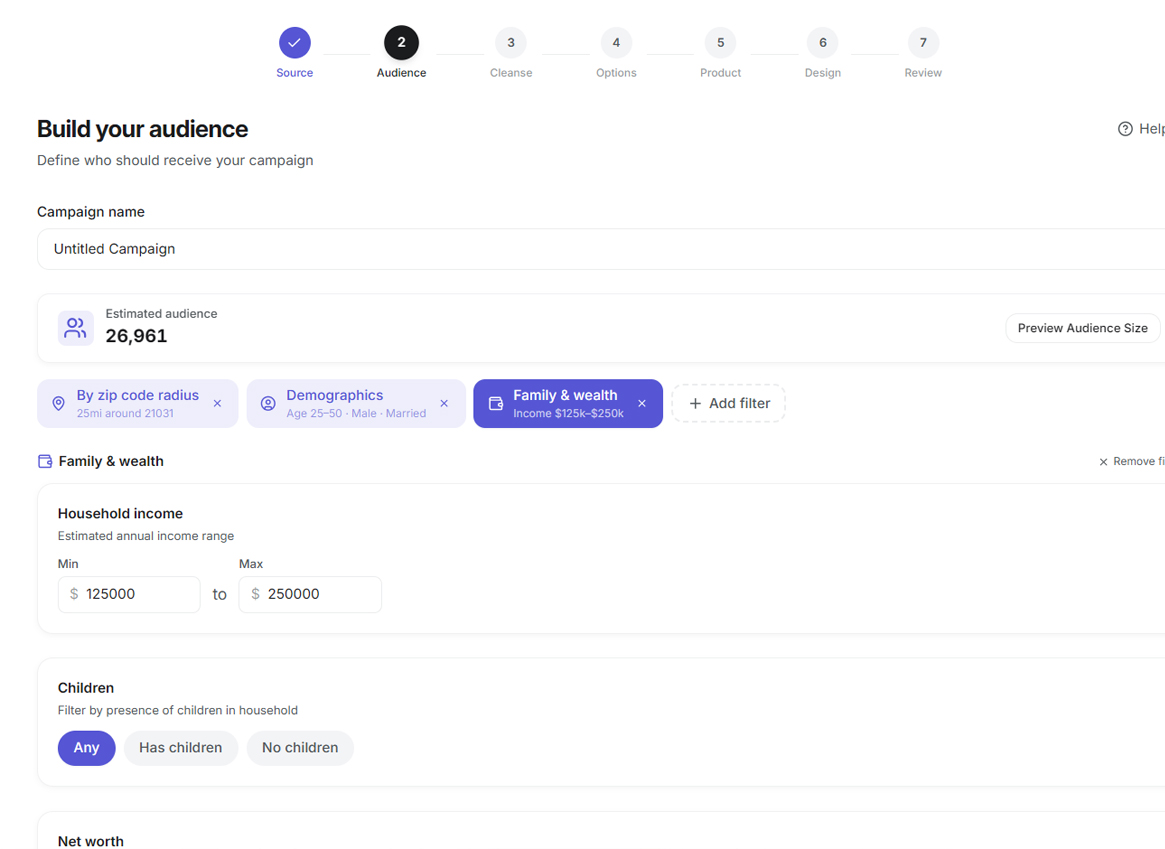The width and height of the screenshot is (1165, 849).
Task: Open the Demographics filter chip
Action: coord(356,403)
